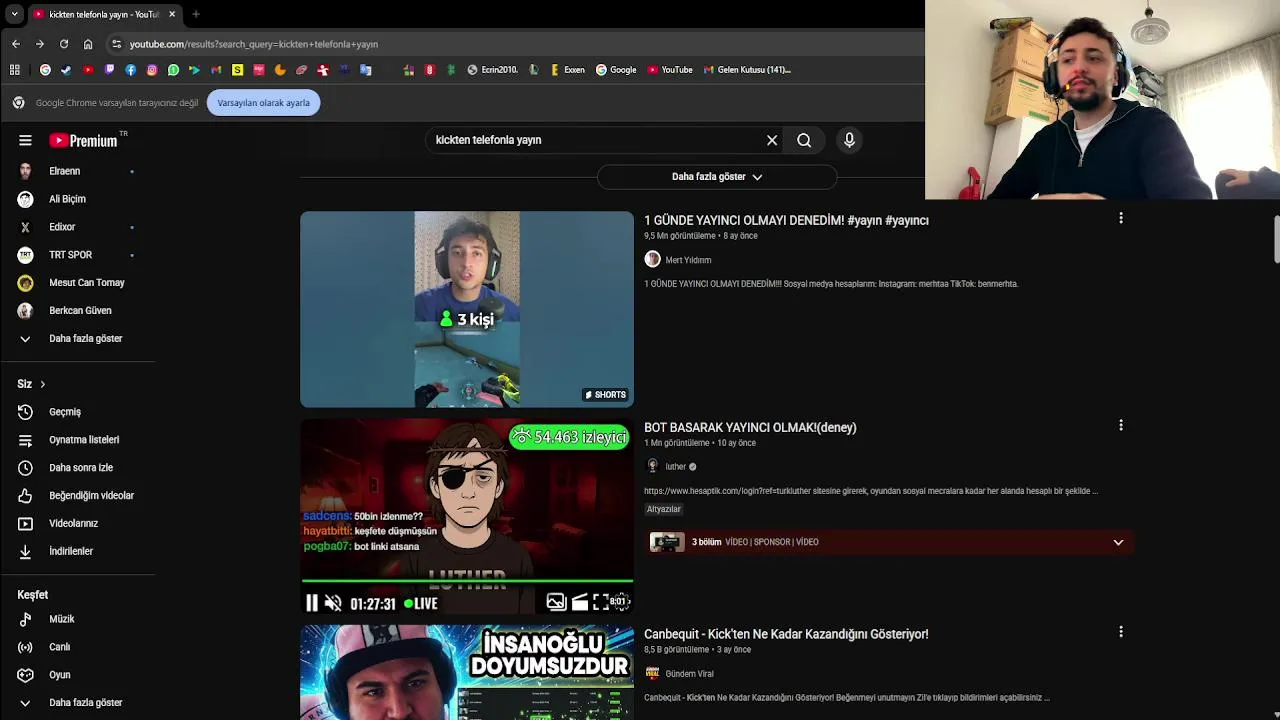This screenshot has width=1280, height=720.
Task: Open Mert Yıldırım channel name link
Action: coord(688,260)
